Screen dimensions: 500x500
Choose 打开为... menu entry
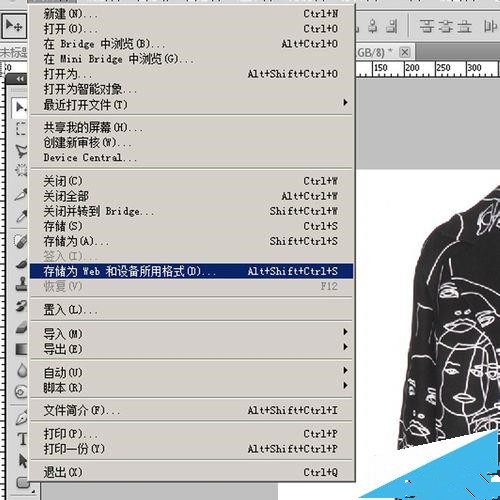(191, 74)
